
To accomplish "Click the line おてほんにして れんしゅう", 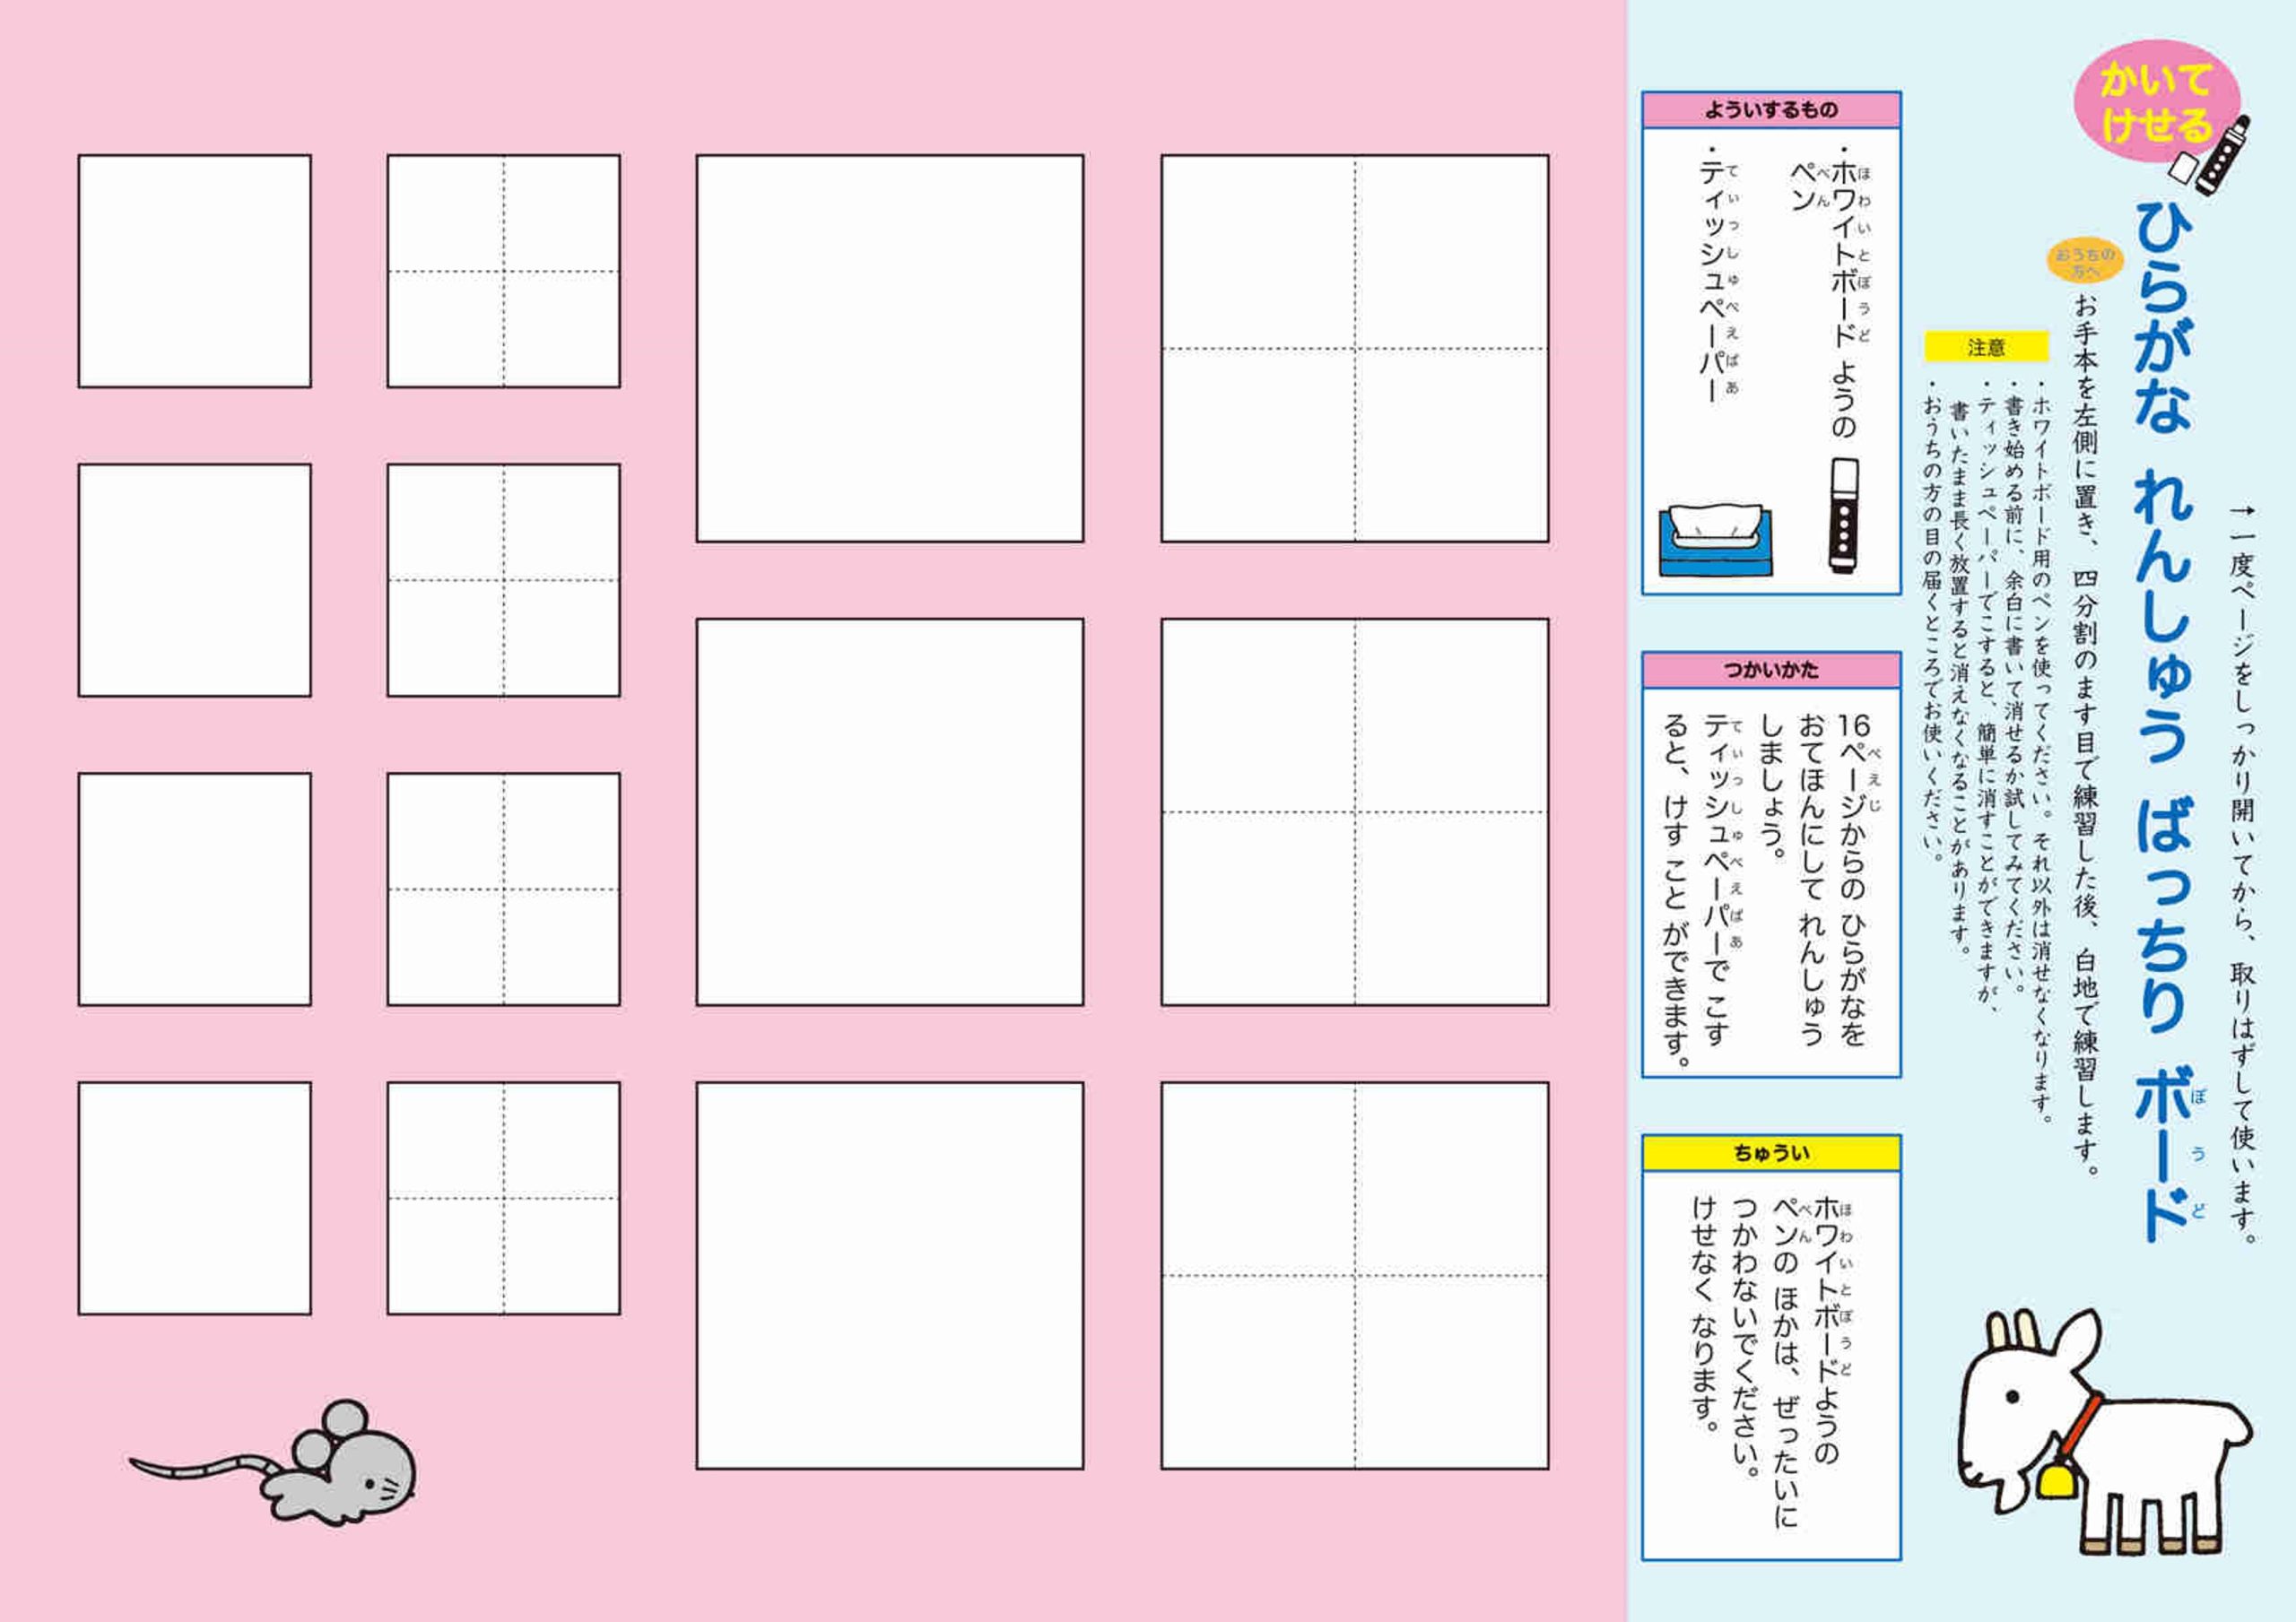I will (1811, 878).
